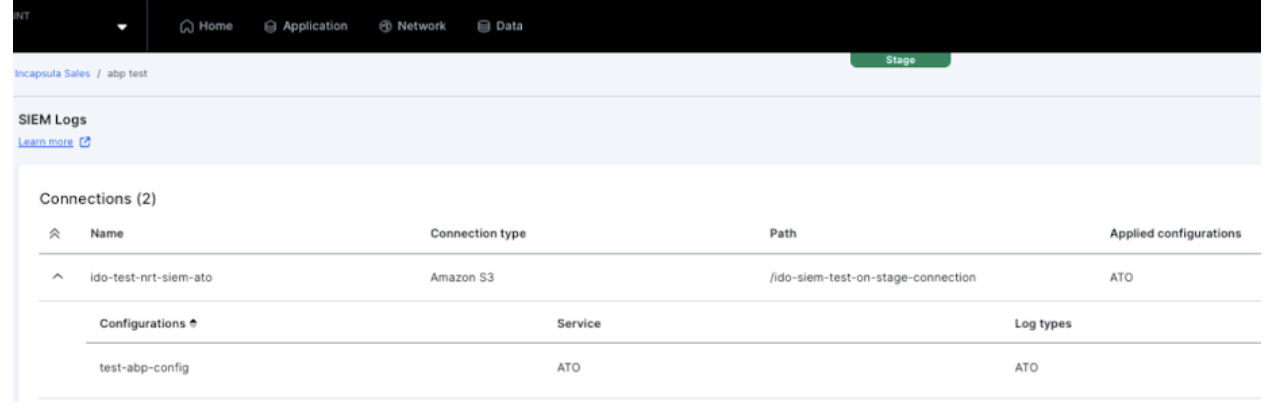Click the Path column header
This screenshot has width=1276, height=416.
(783, 234)
